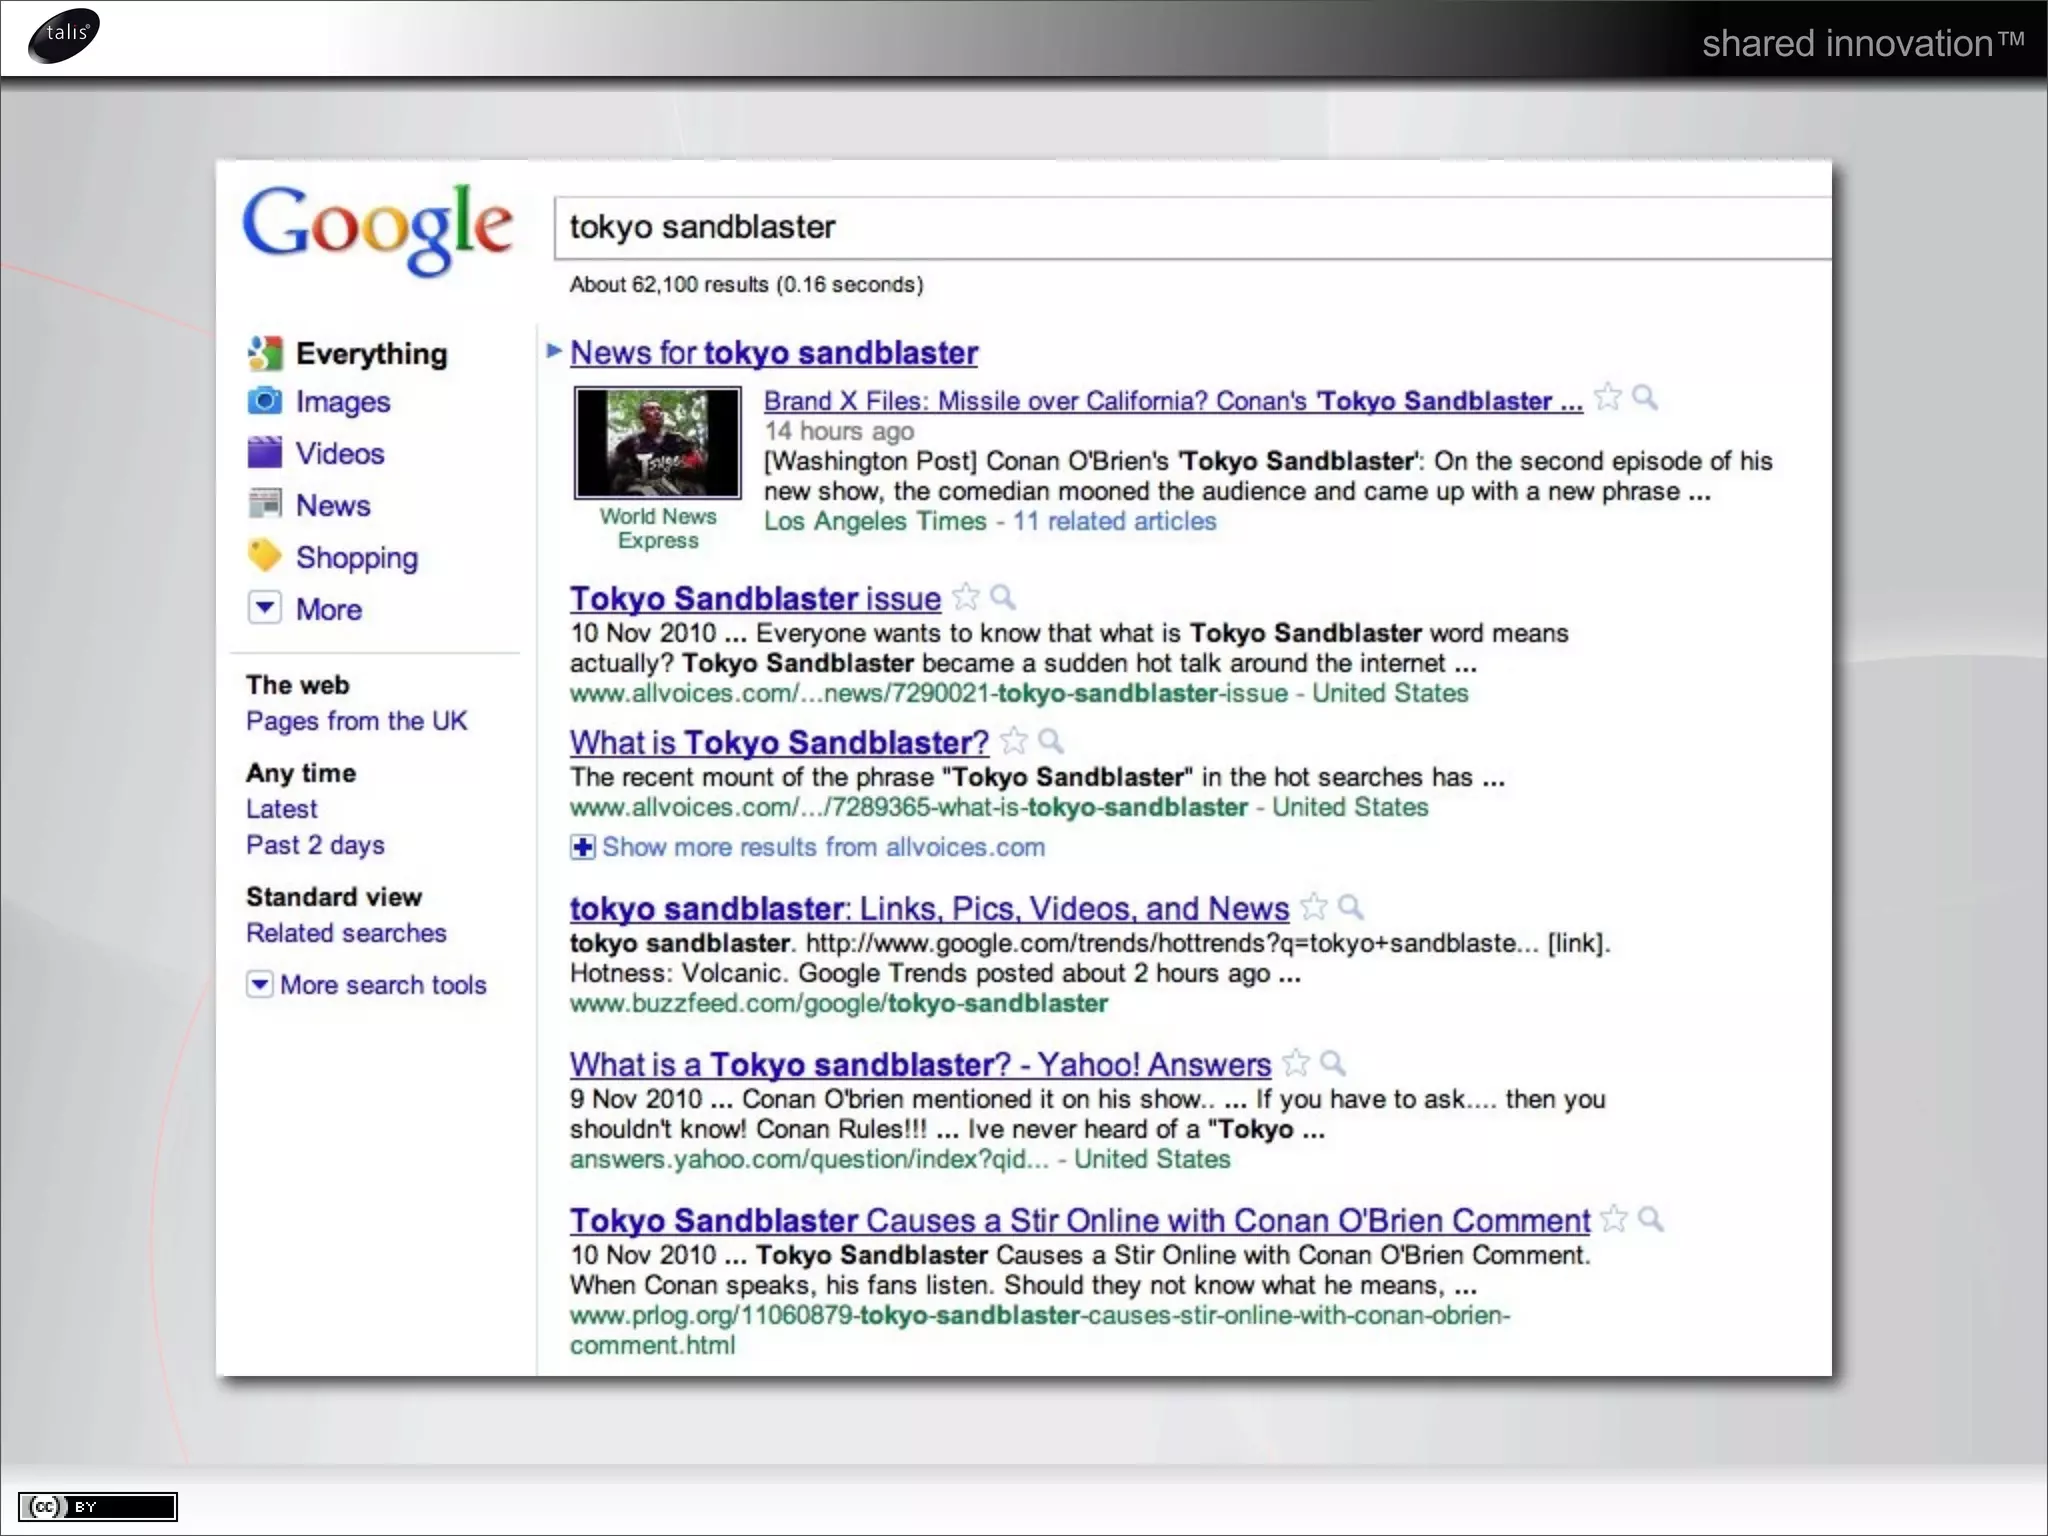Filter results to Past 2 days
The height and width of the screenshot is (1536, 2048).
(x=315, y=845)
